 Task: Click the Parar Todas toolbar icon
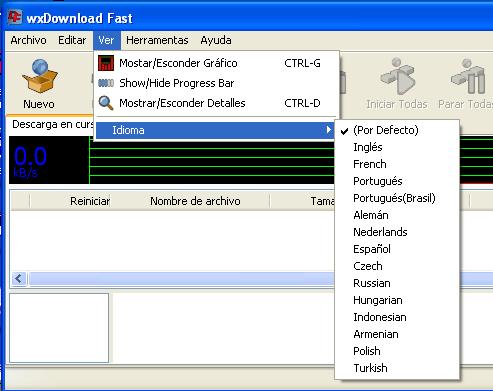point(468,76)
